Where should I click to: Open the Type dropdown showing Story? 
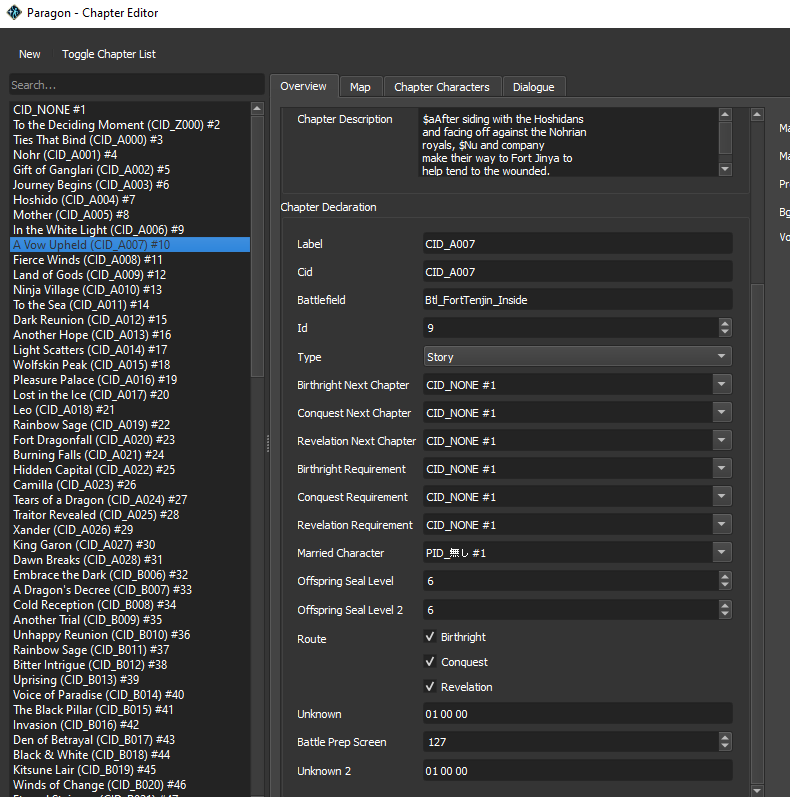point(578,356)
